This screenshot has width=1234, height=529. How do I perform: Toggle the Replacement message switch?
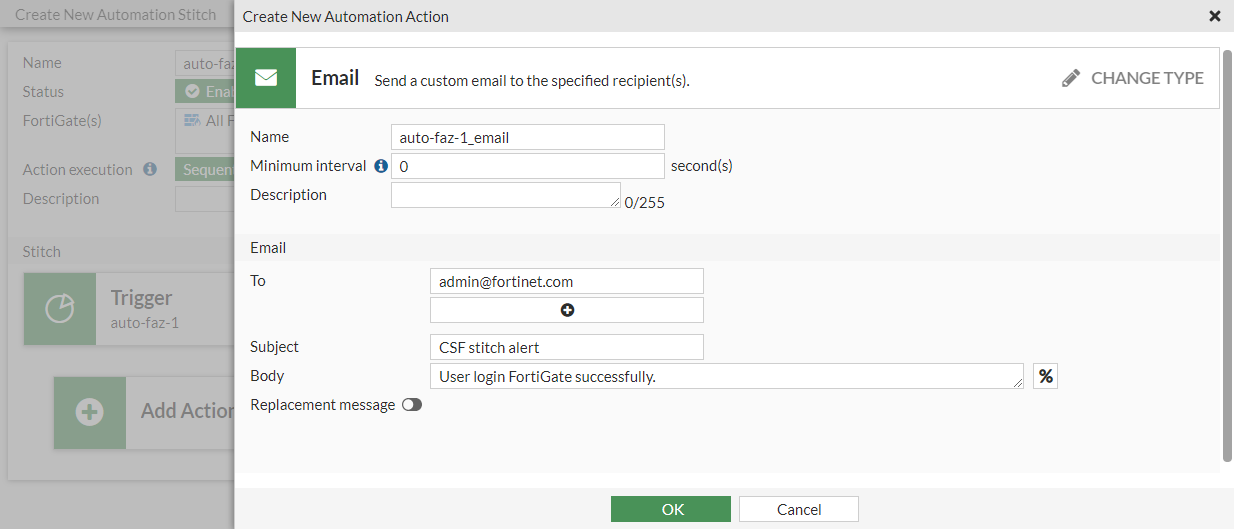tap(411, 405)
